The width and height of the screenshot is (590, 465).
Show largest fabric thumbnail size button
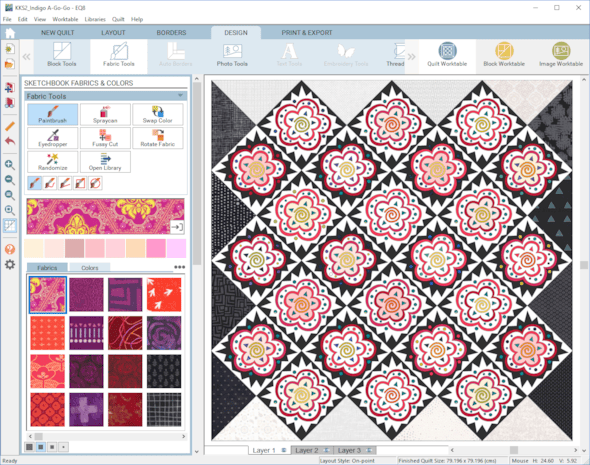click(29, 447)
